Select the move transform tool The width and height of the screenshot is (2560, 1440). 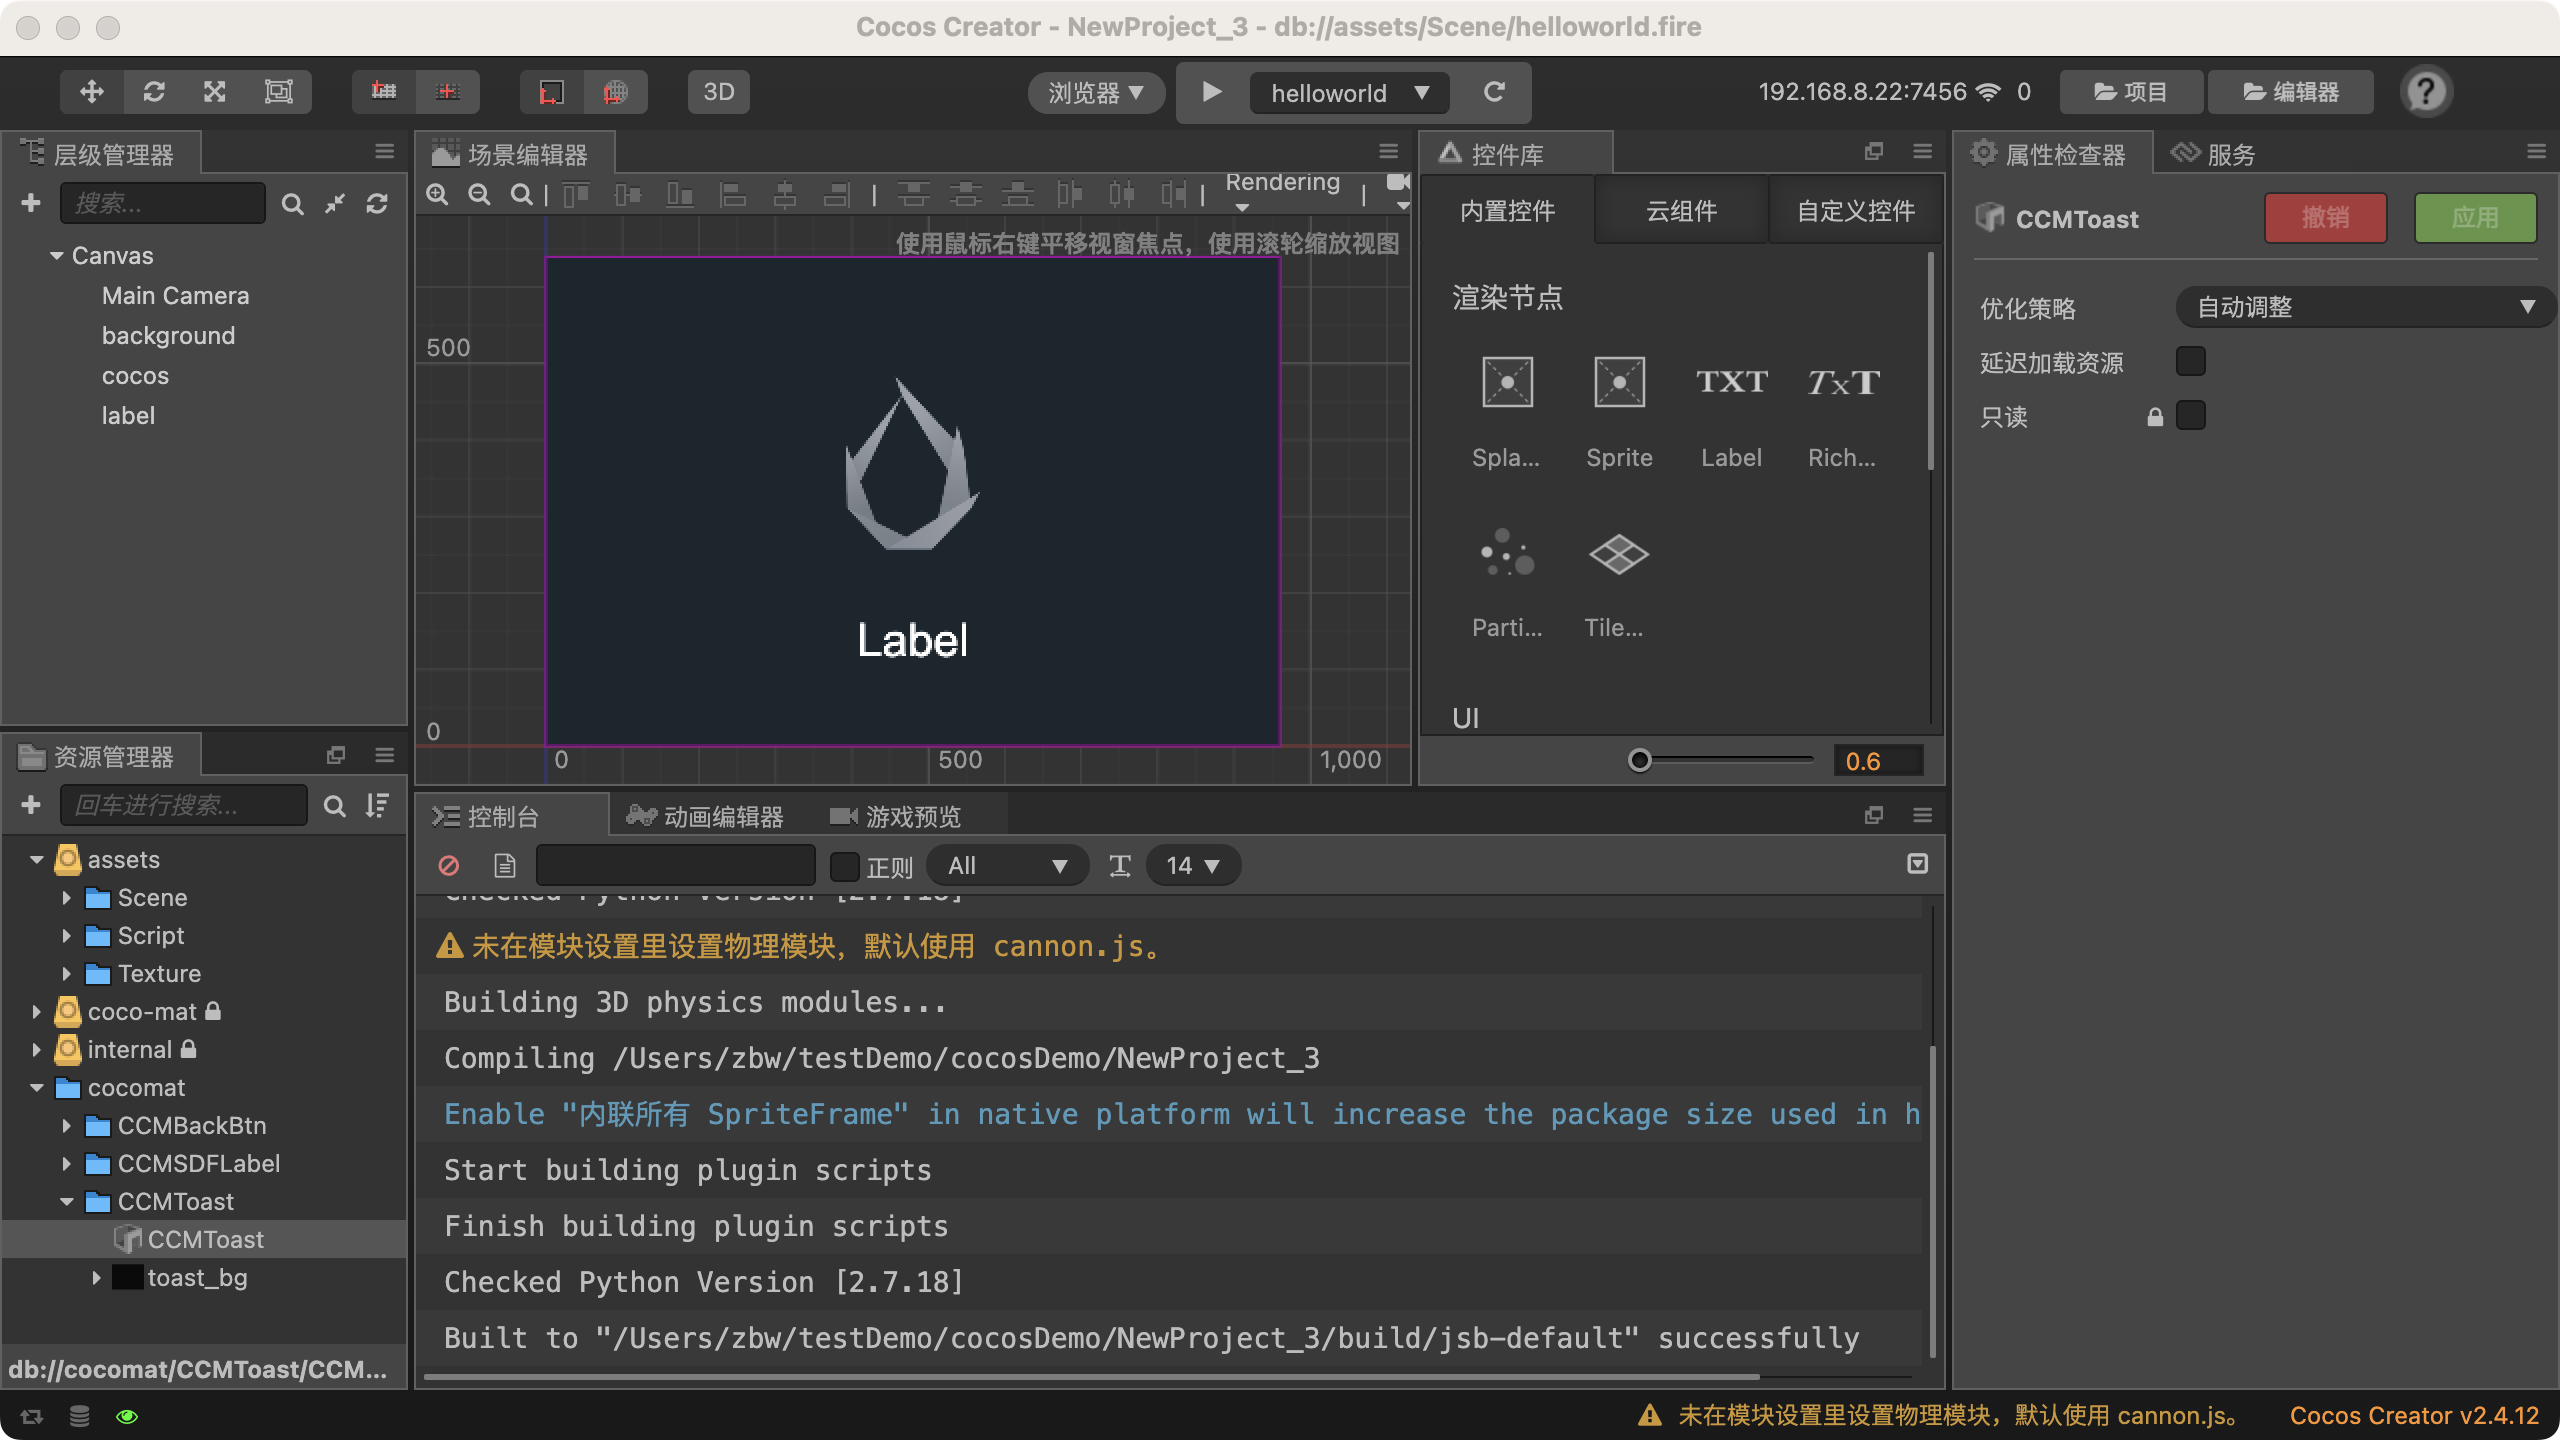pyautogui.click(x=92, y=92)
